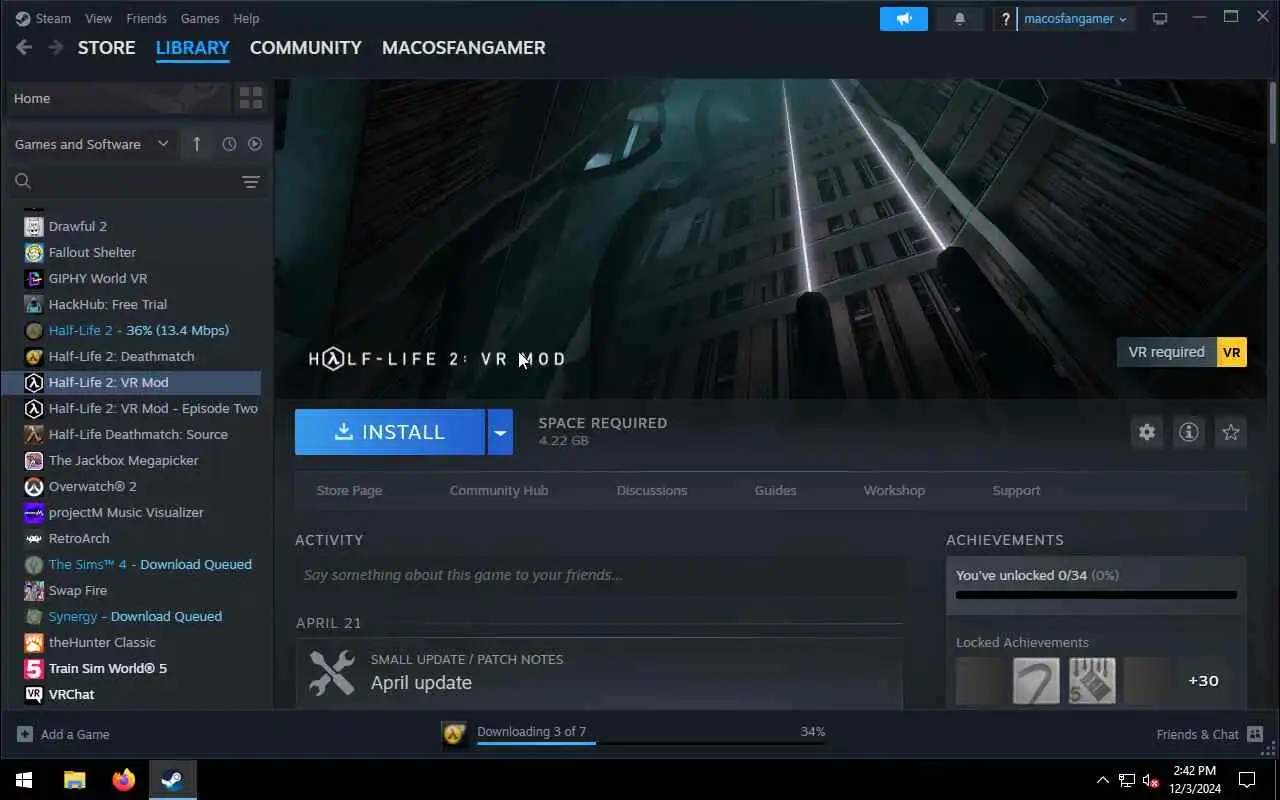1280x800 pixels.
Task: Show the +30 more locked achievements
Action: [x=1203, y=680]
